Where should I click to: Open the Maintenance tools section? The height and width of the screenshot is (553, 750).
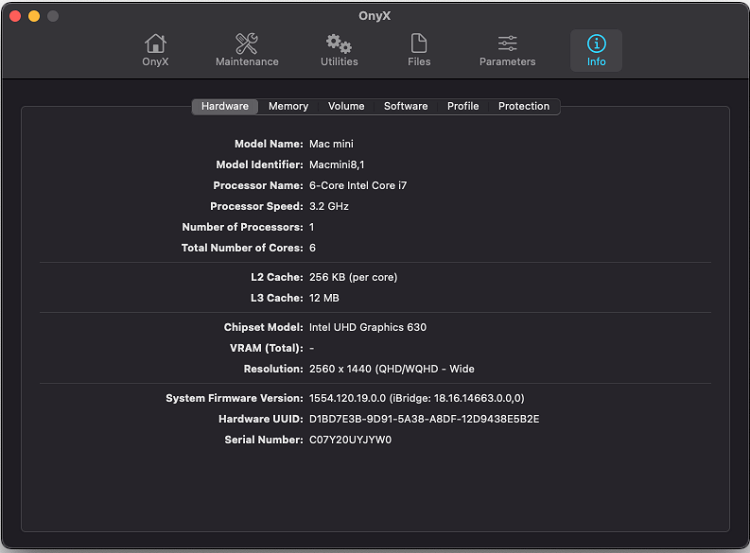247,50
